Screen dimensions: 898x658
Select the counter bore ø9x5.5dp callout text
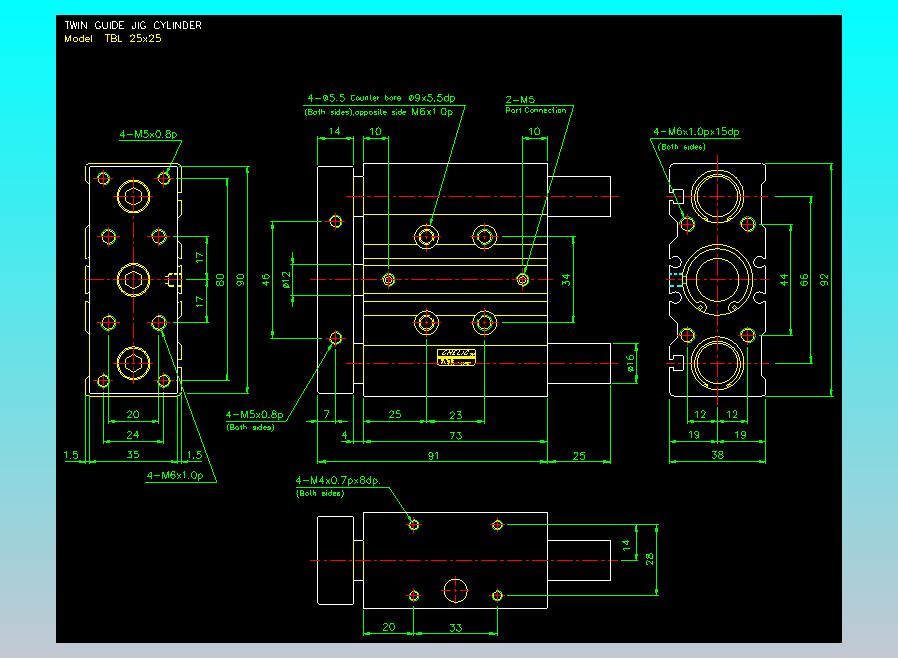[381, 99]
